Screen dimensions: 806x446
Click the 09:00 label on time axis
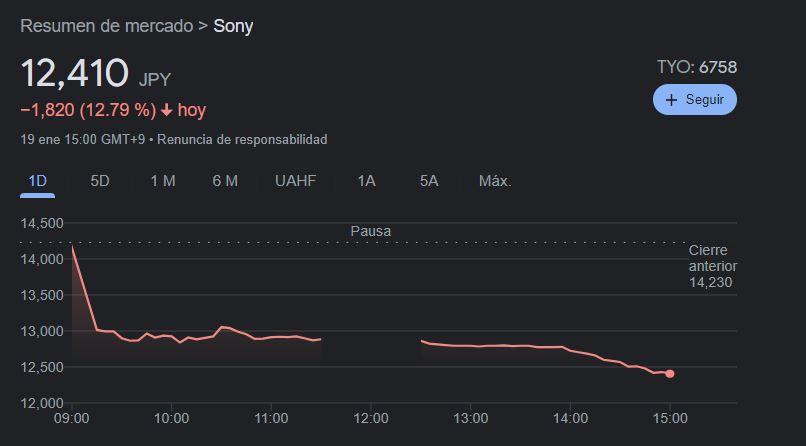72,418
